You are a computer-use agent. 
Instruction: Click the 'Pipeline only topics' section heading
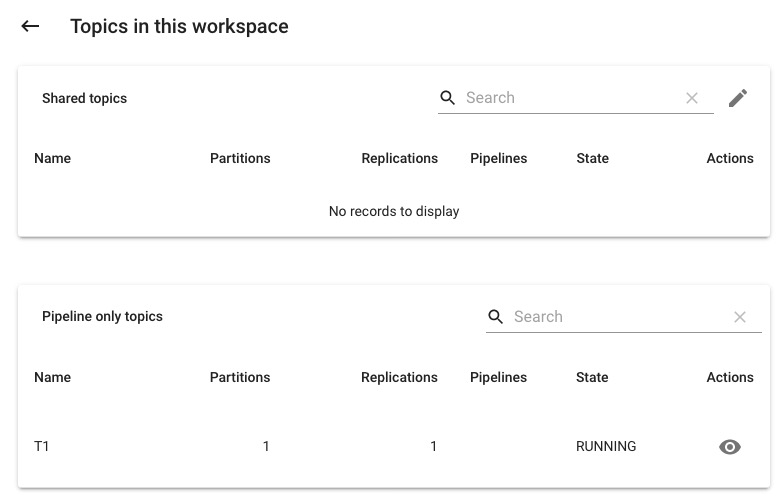(102, 316)
